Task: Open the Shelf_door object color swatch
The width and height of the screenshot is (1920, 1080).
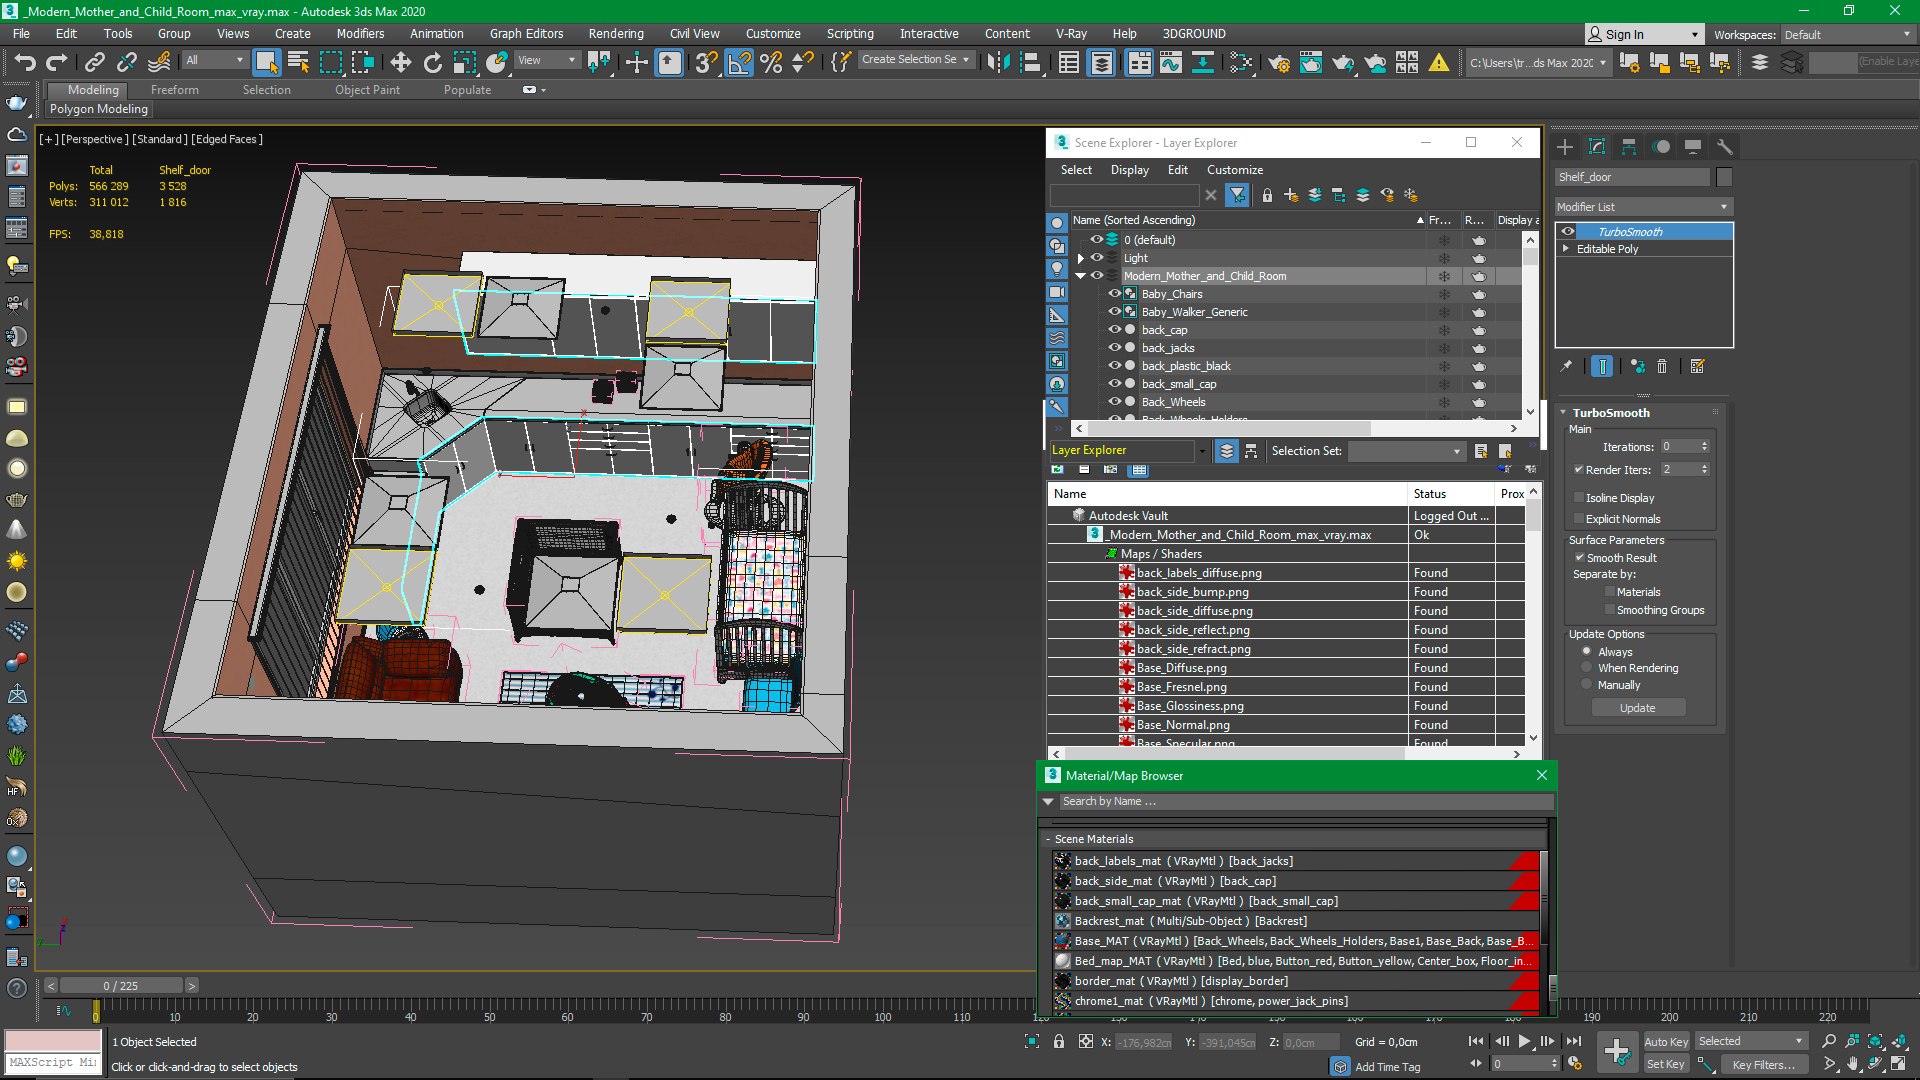Action: click(1724, 177)
